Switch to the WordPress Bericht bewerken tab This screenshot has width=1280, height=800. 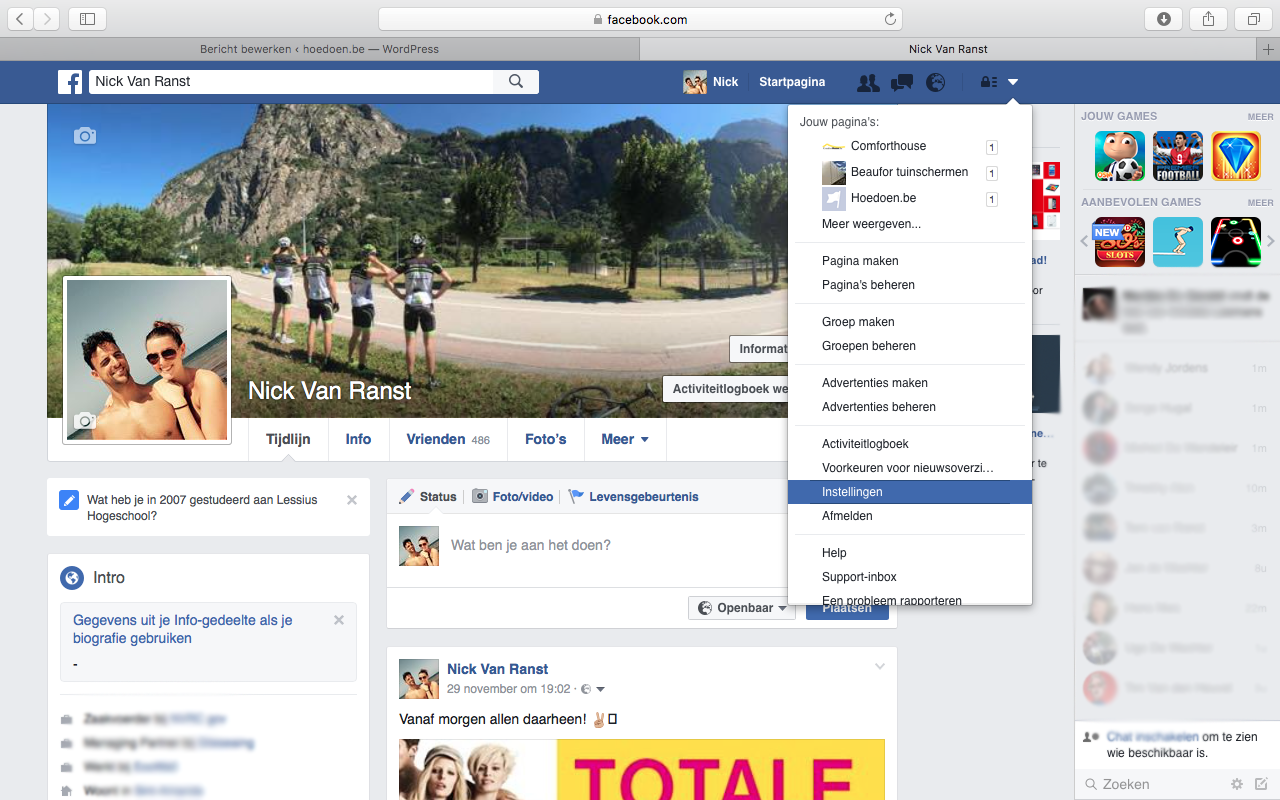tap(319, 49)
